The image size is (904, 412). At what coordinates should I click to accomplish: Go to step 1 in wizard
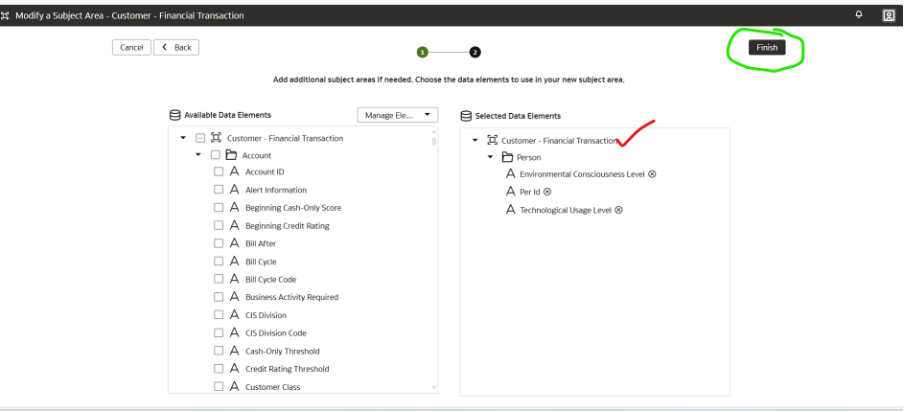[423, 52]
